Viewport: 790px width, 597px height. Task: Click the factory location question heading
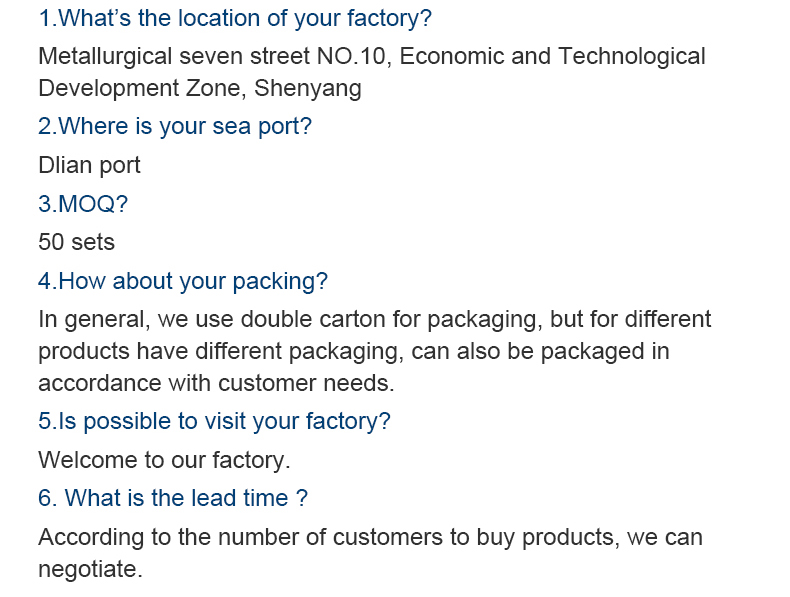pyautogui.click(x=235, y=18)
